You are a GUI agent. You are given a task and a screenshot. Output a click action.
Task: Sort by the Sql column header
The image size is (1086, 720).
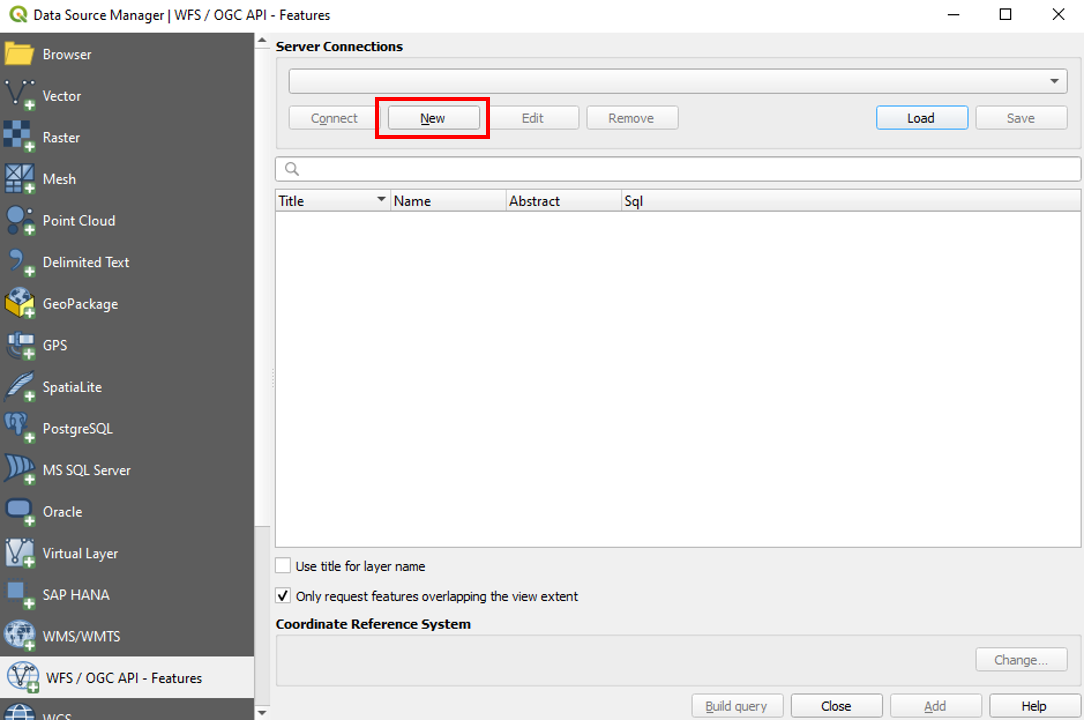[851, 201]
